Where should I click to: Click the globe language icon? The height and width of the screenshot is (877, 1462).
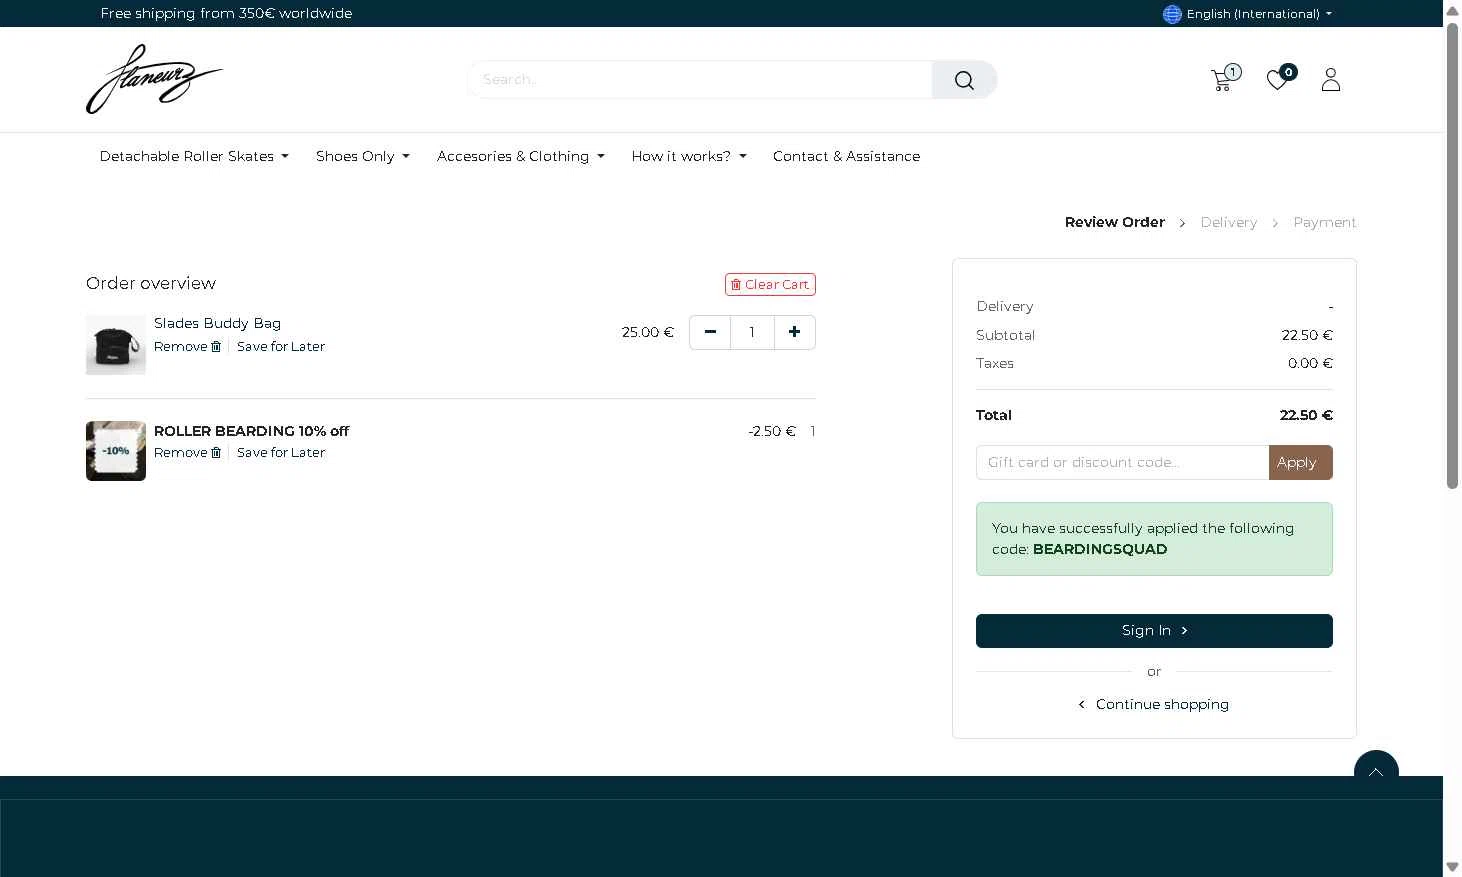point(1172,14)
